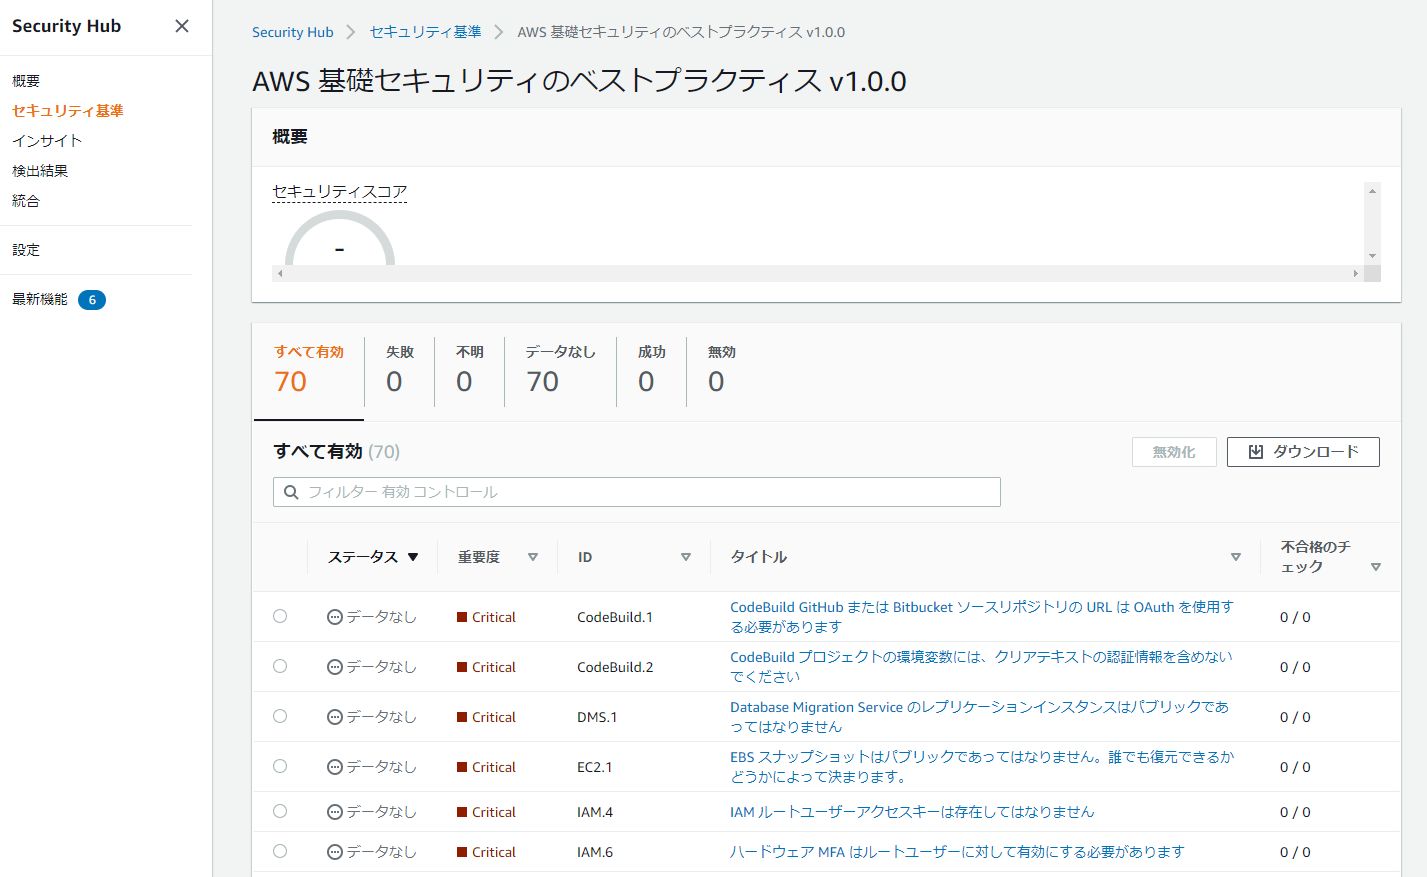Image resolution: width=1427 pixels, height=877 pixels.
Task: Open the IAM ルートユーザーアクセスキー title link
Action: pyautogui.click(x=912, y=812)
